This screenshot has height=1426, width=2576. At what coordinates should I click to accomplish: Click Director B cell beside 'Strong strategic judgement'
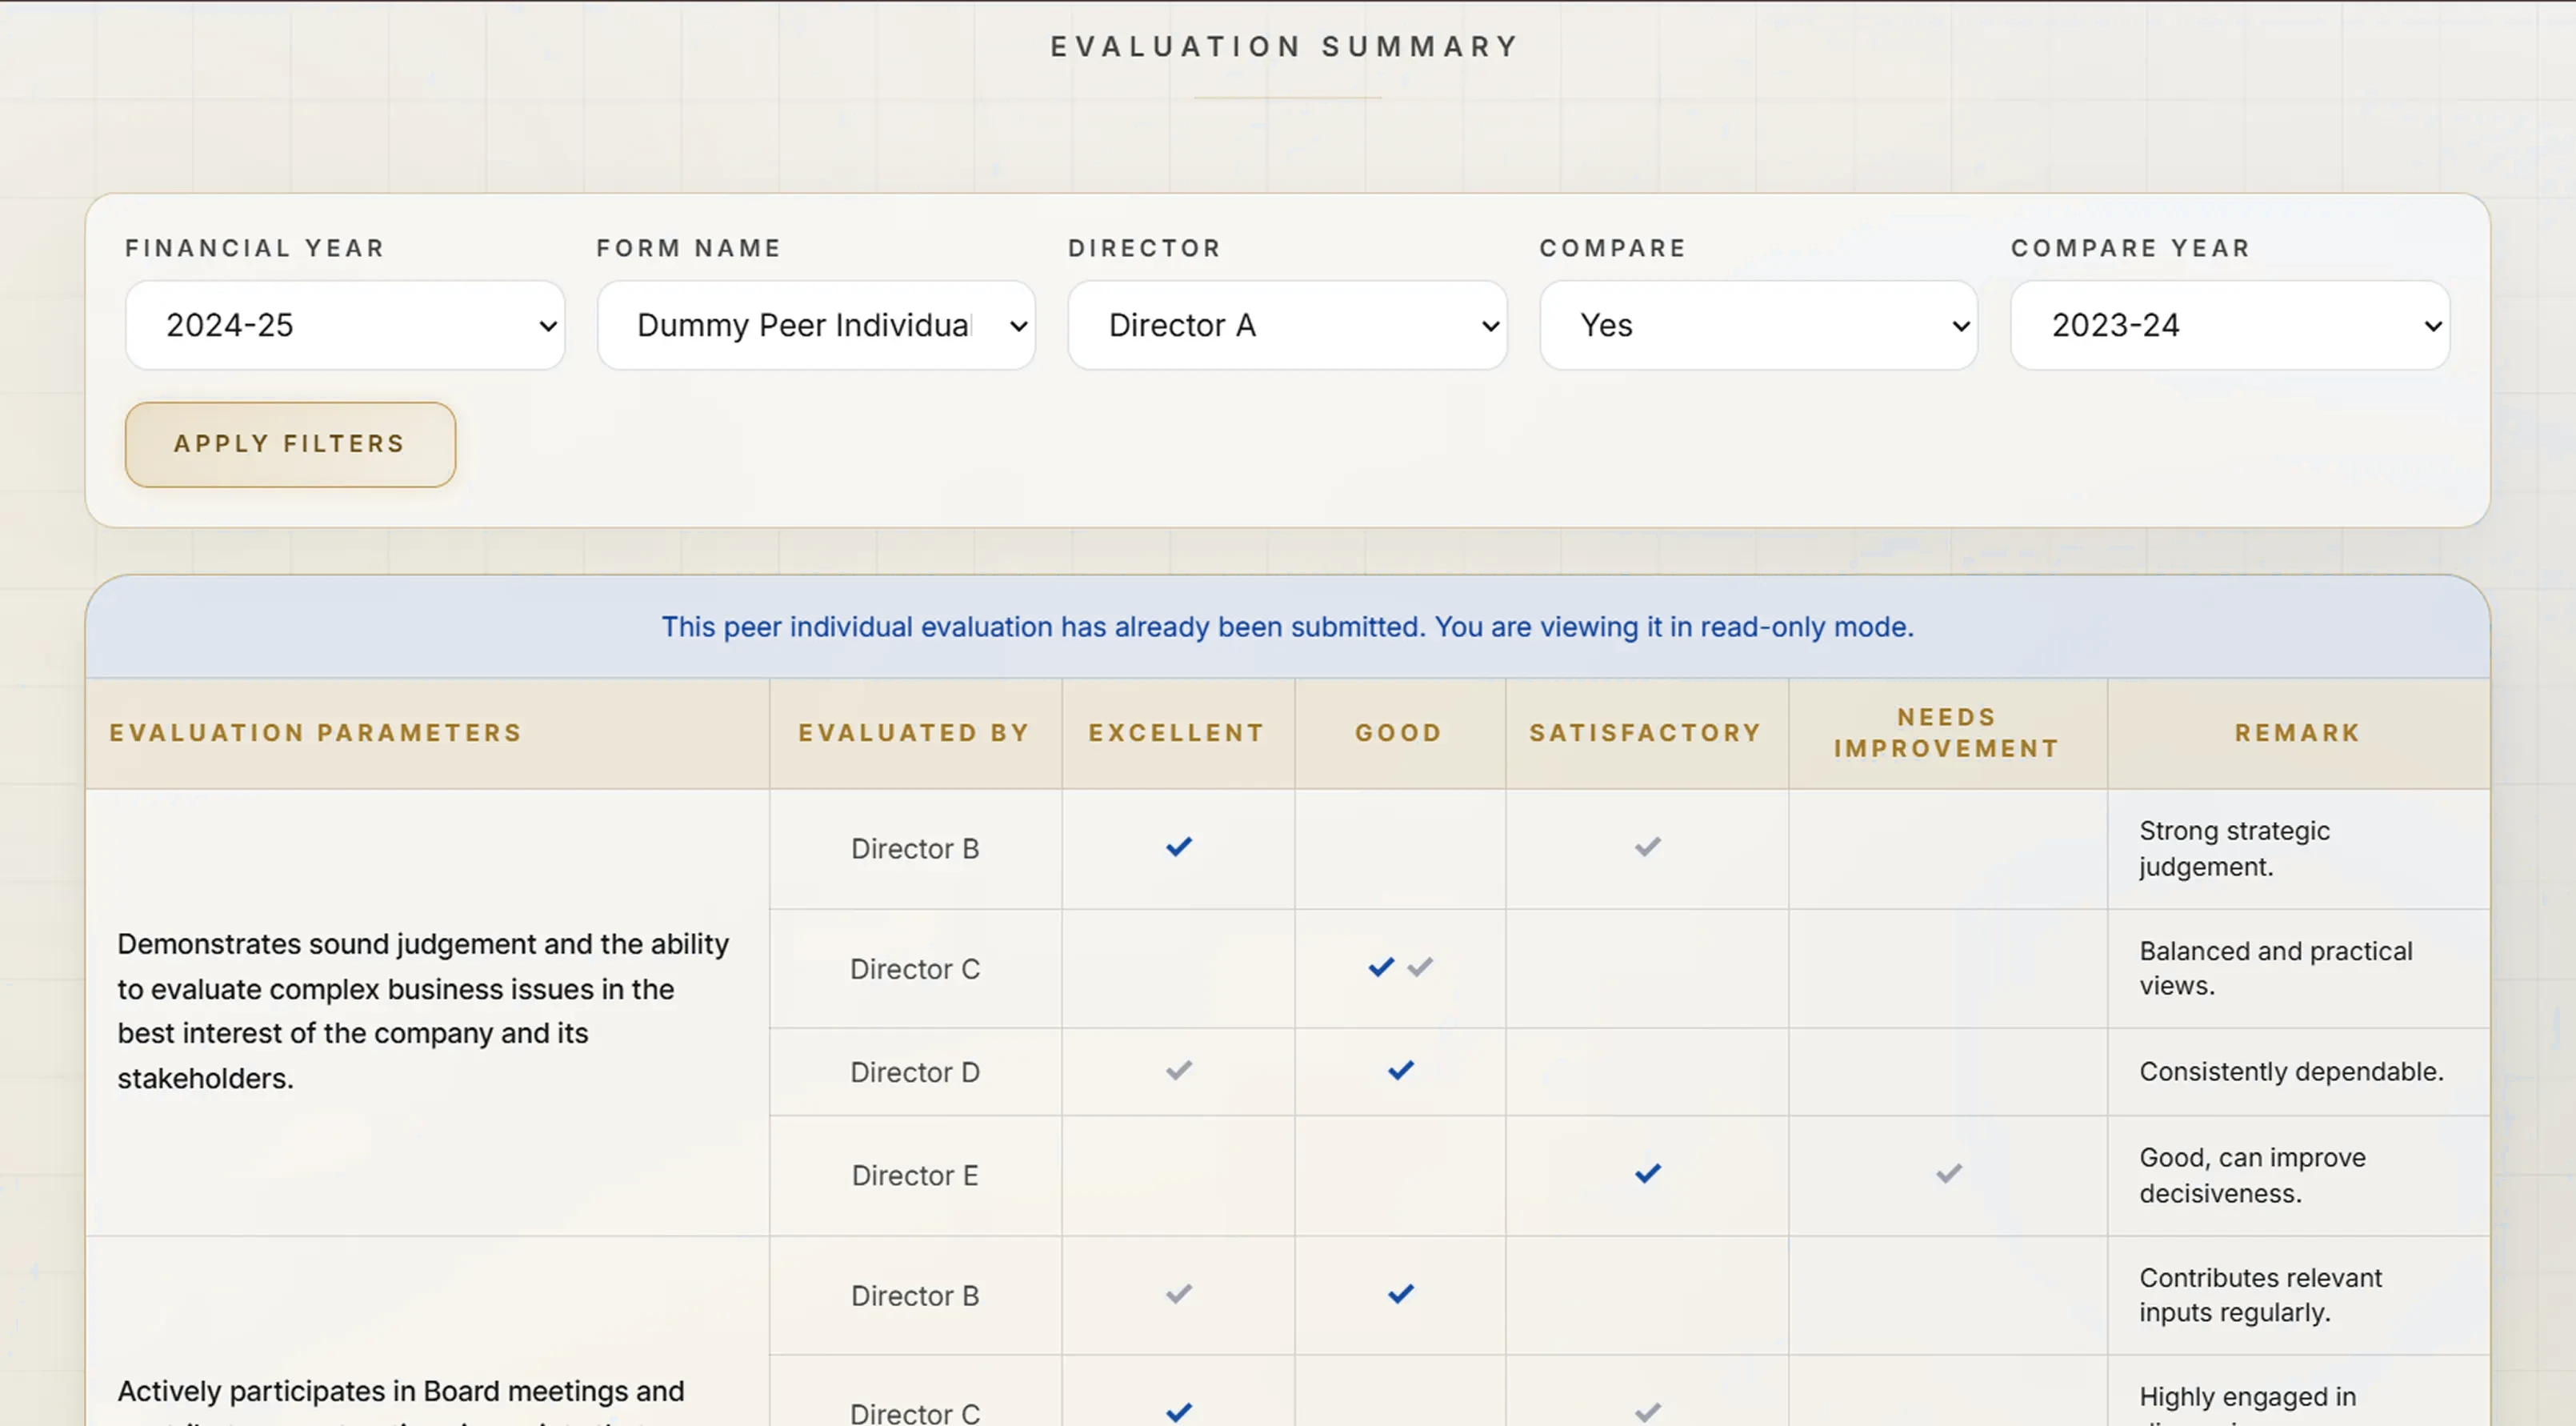pyautogui.click(x=915, y=849)
